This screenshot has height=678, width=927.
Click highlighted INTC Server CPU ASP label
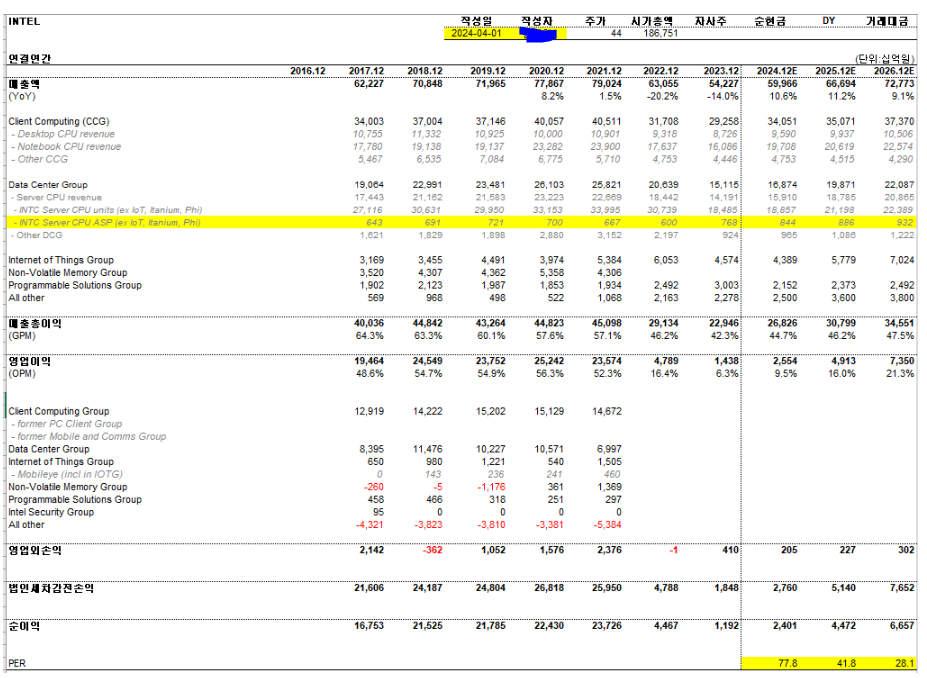pyautogui.click(x=107, y=222)
